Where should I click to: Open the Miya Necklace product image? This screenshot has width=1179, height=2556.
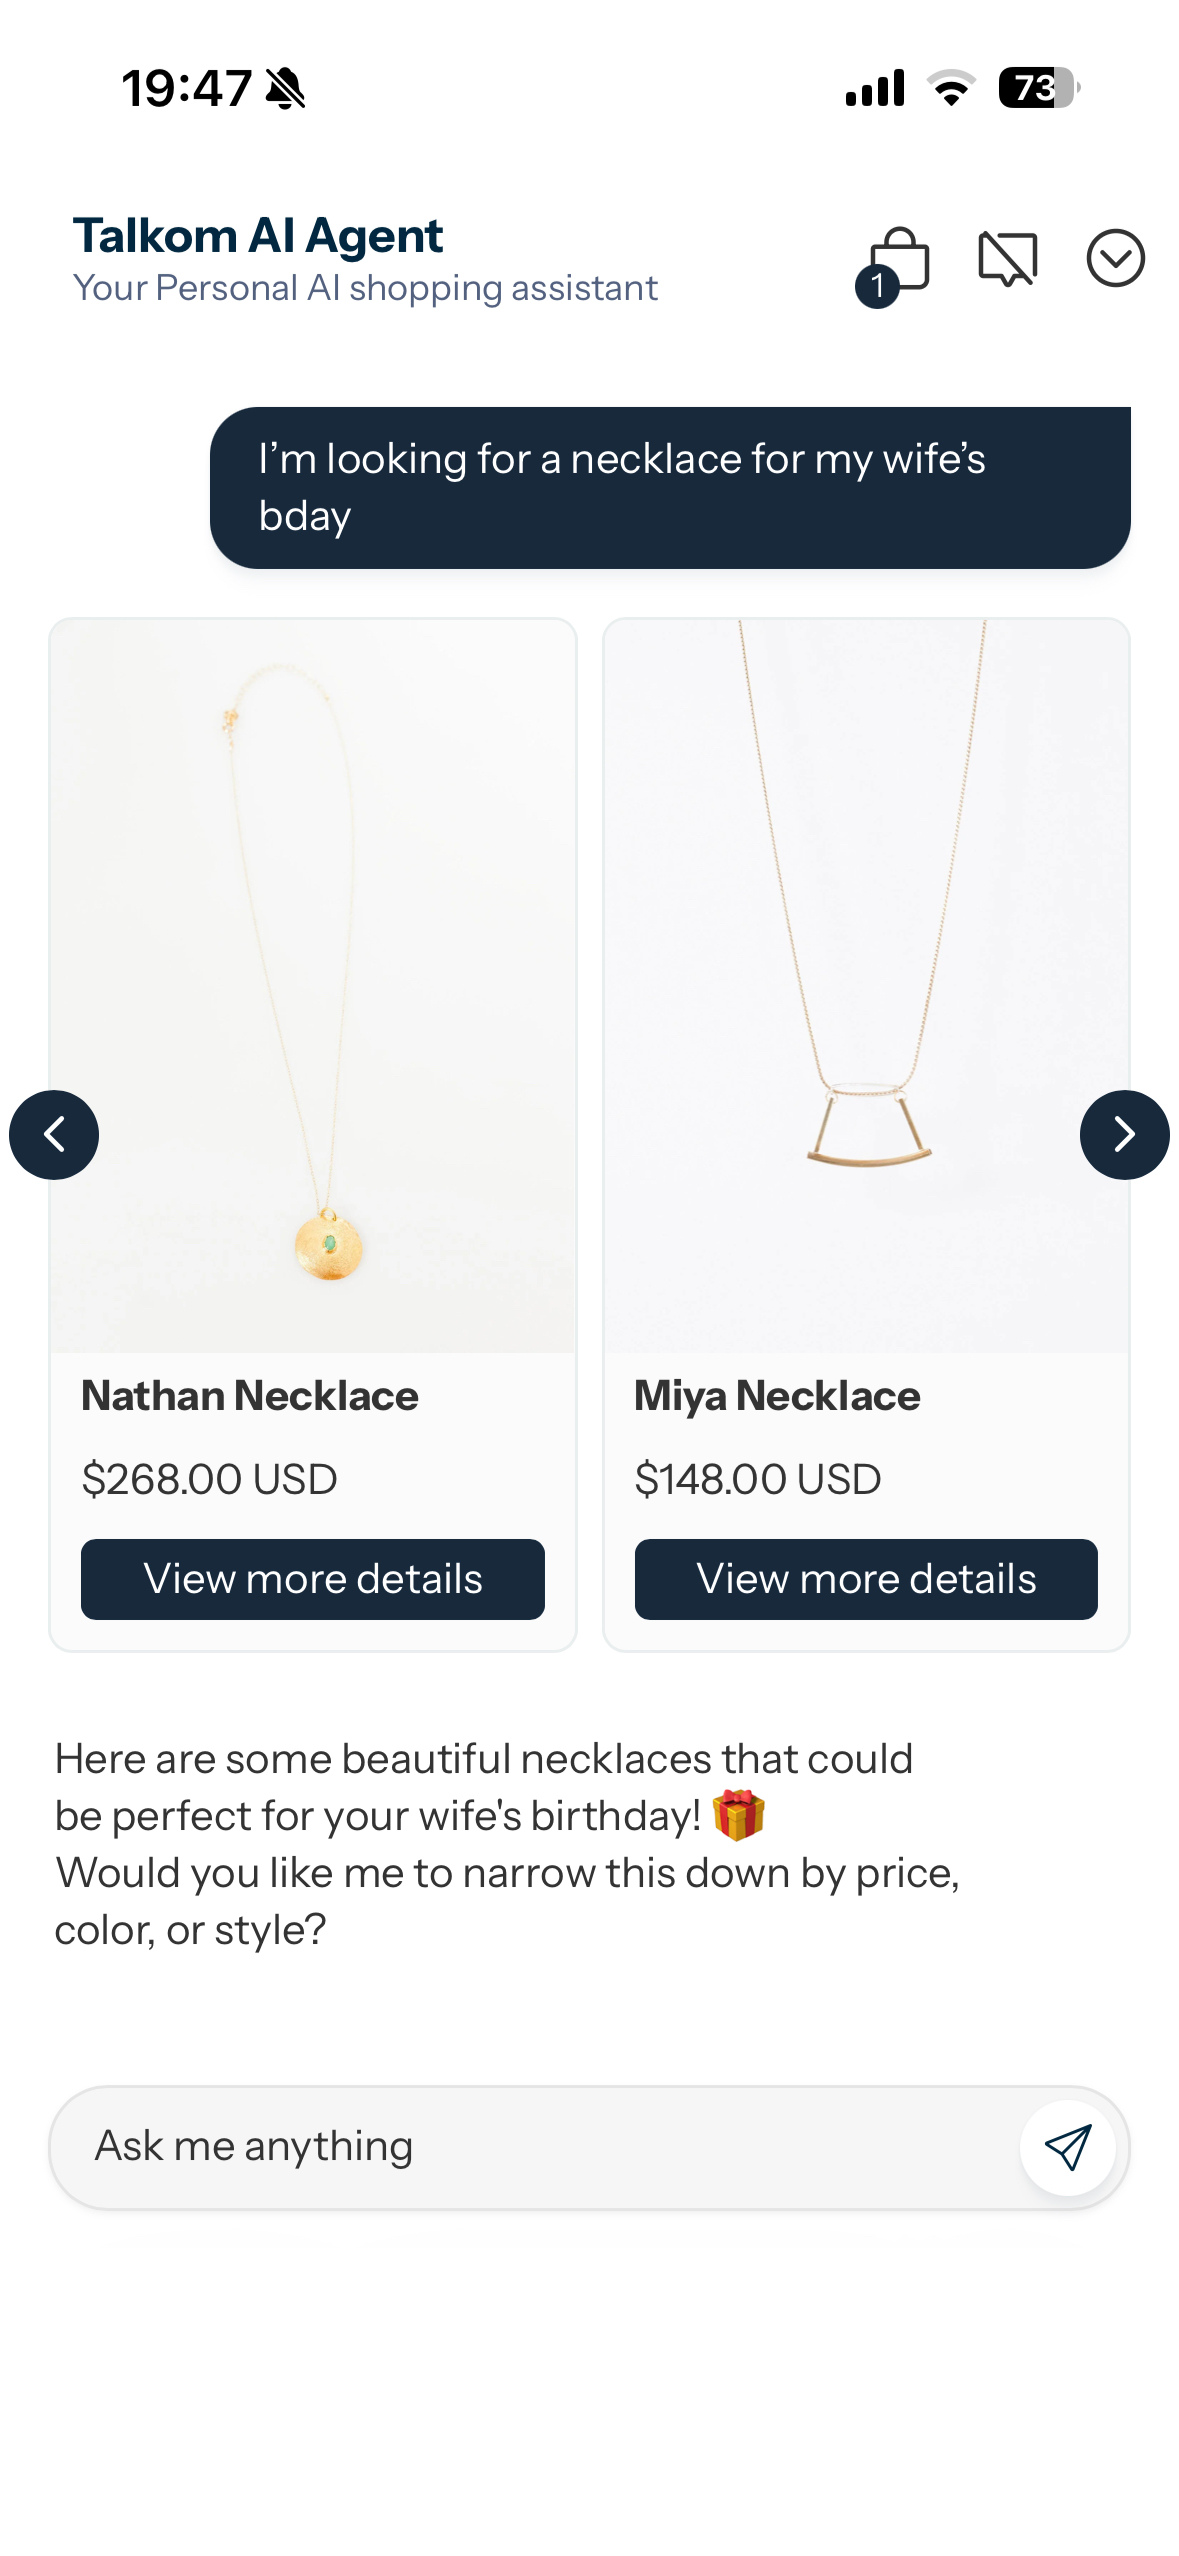point(866,985)
